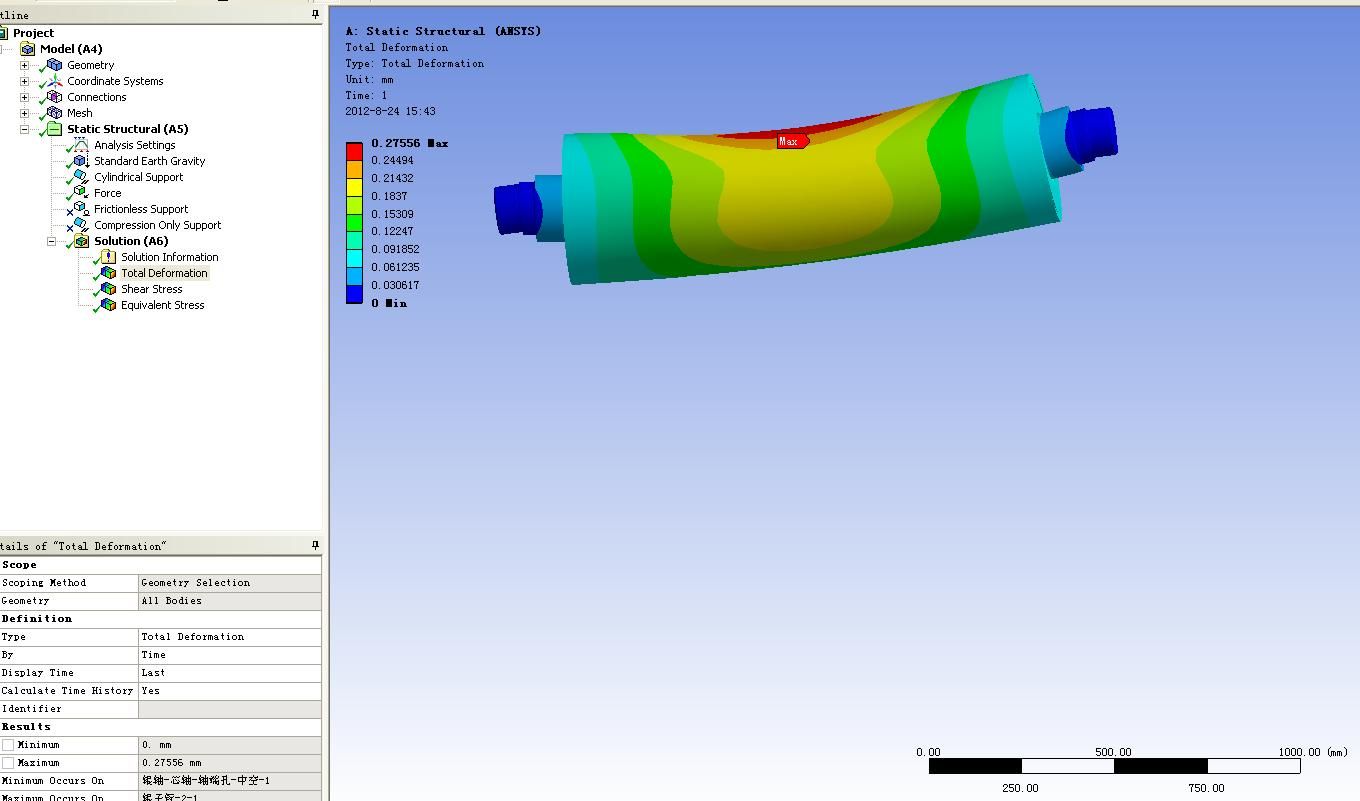Select Total Deformation in the outline

point(164,273)
